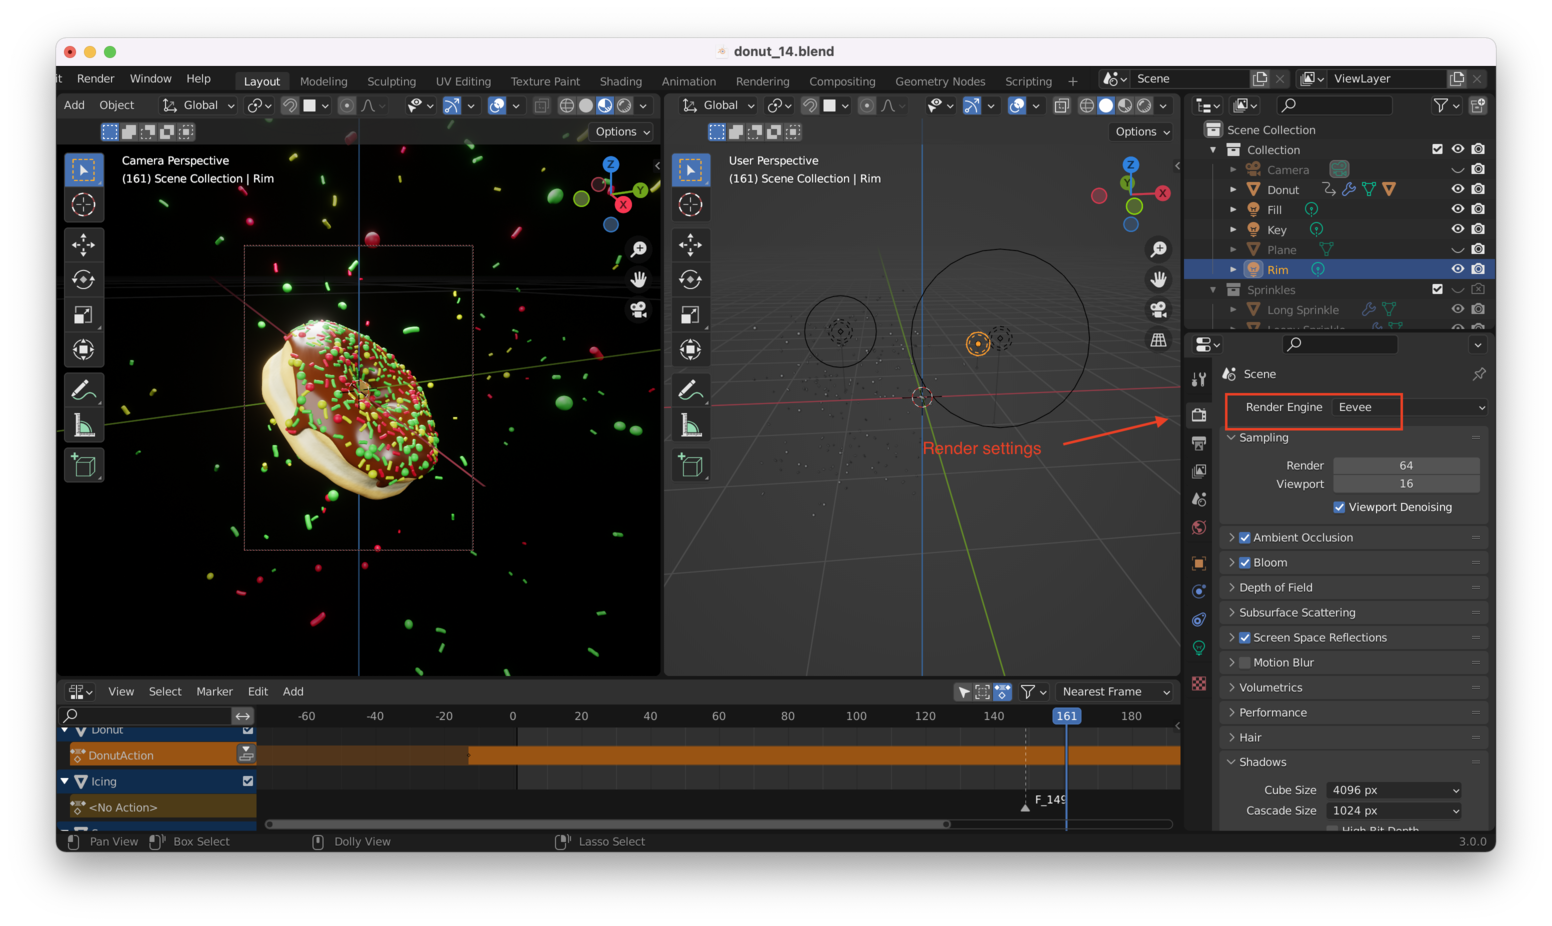Adjust the Render samples value slider

(x=1406, y=464)
